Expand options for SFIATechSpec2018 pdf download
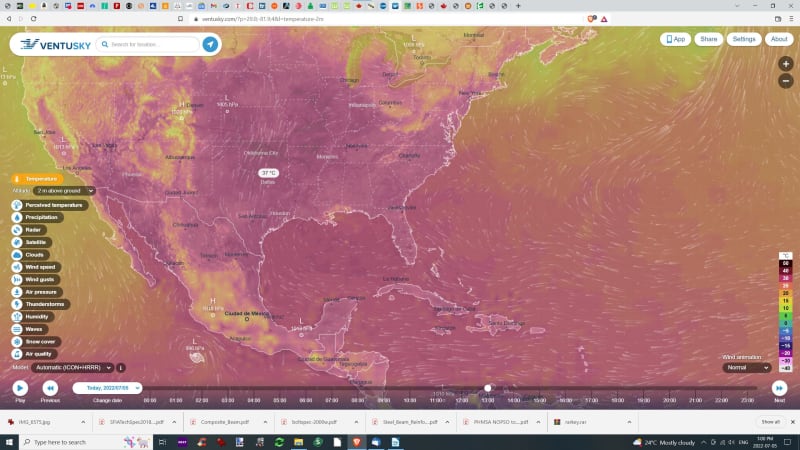This screenshot has width=800, height=450. tap(174, 422)
